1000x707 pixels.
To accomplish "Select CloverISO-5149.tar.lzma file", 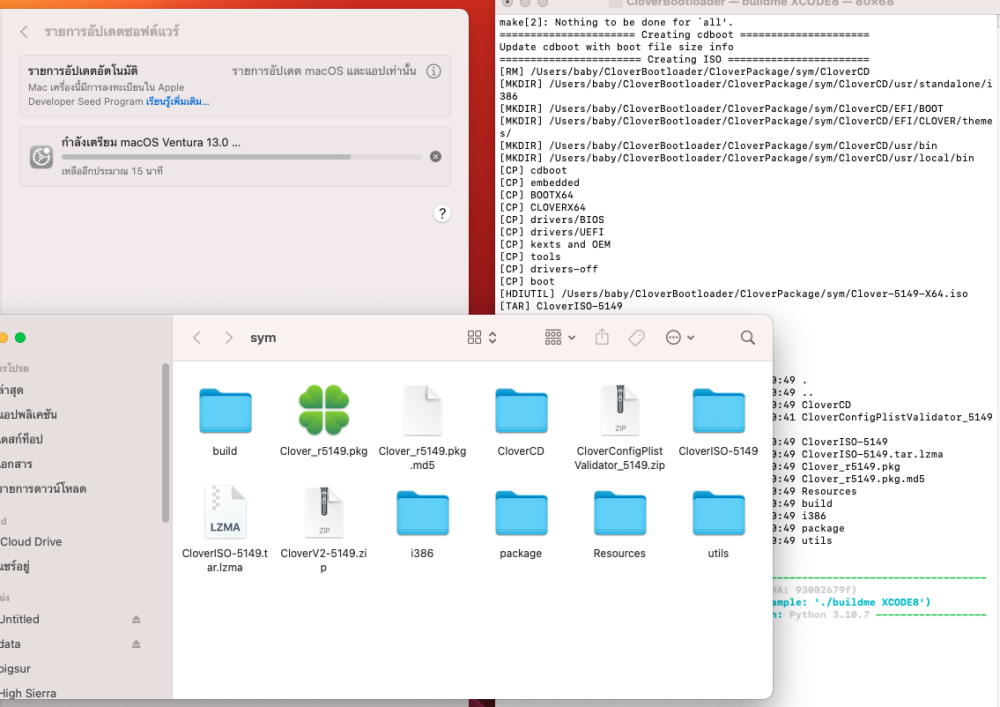I will click(x=225, y=513).
